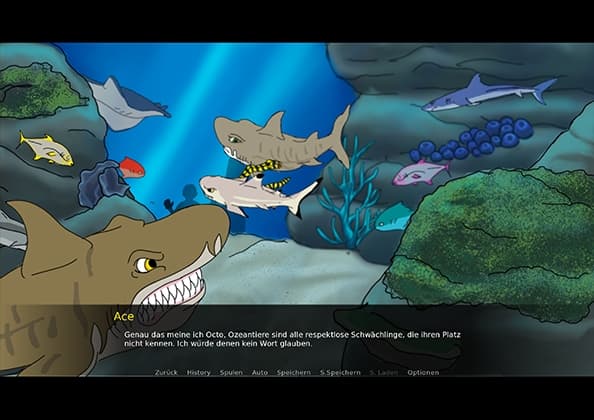Image resolution: width=594 pixels, height=420 pixels.
Task: Go back with the Zurück button
Action: (x=166, y=372)
